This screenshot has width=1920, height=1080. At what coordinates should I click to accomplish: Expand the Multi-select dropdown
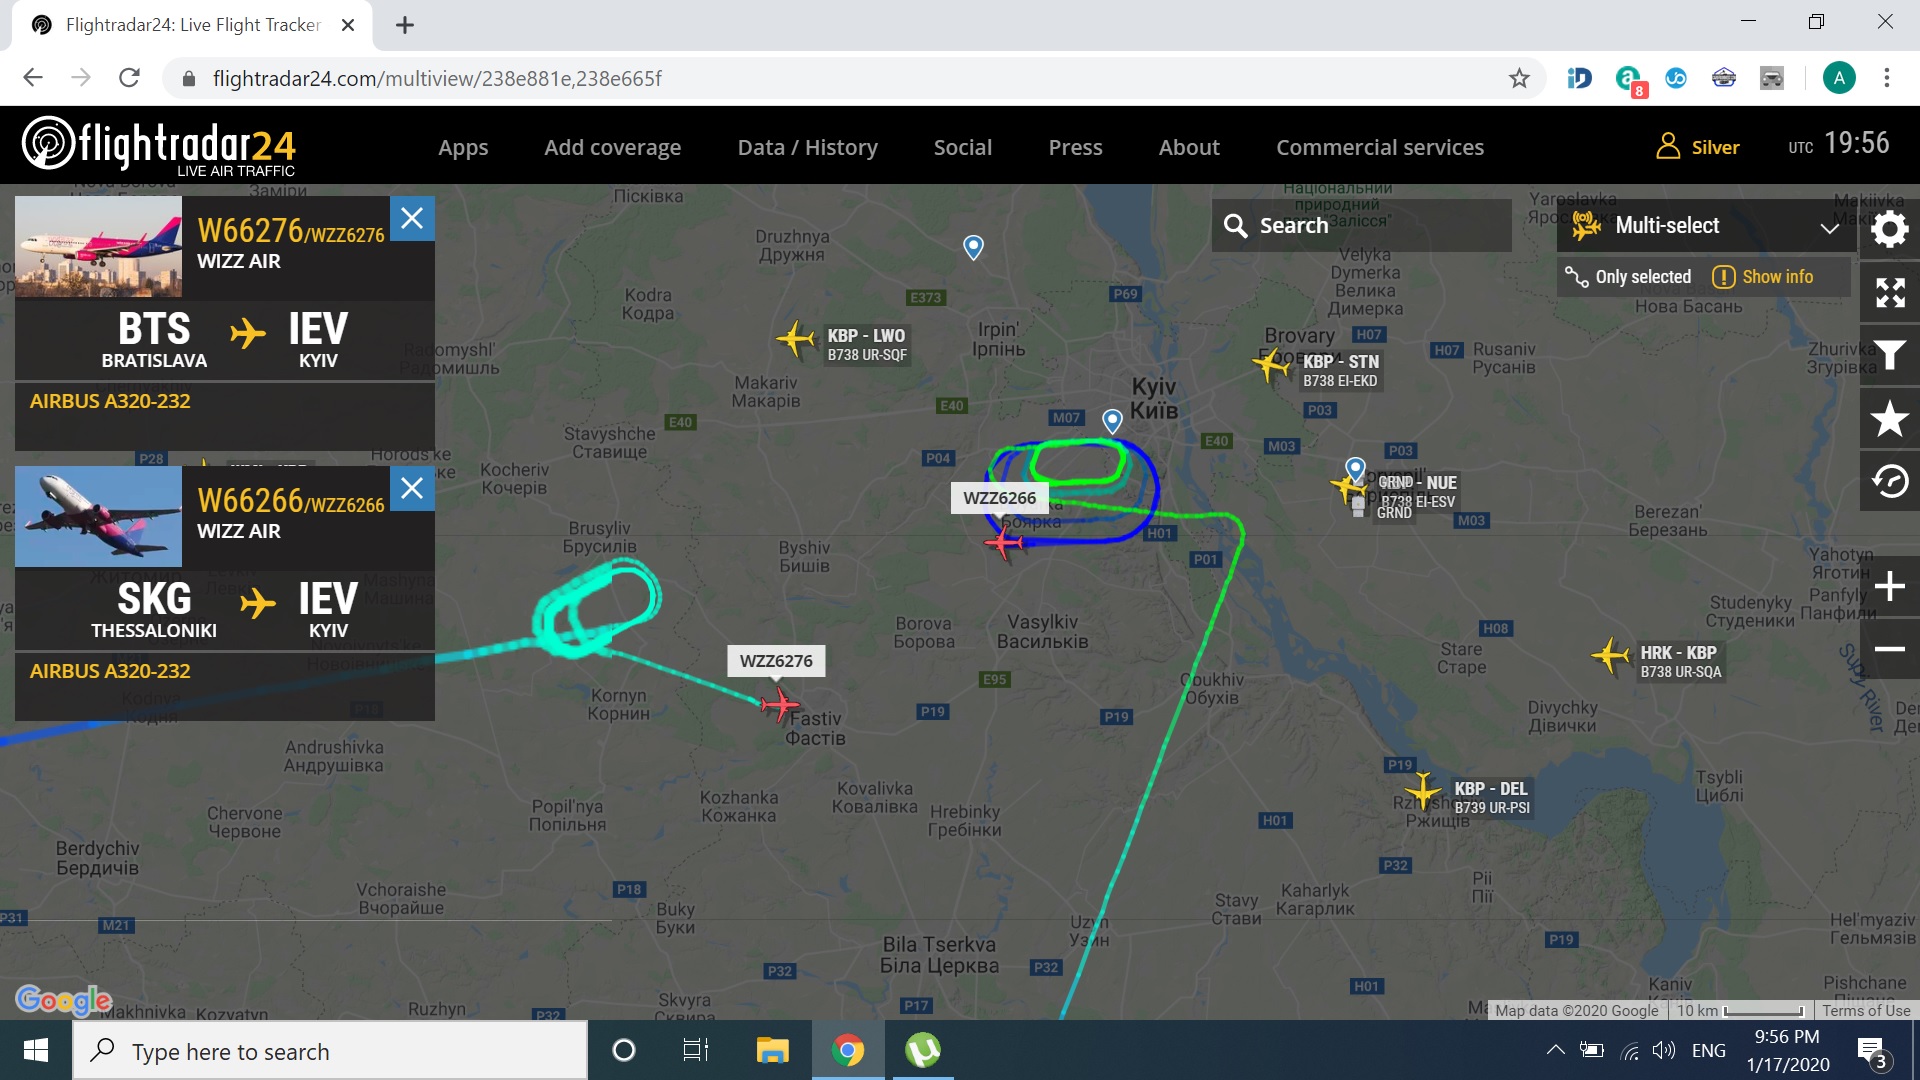(1707, 226)
